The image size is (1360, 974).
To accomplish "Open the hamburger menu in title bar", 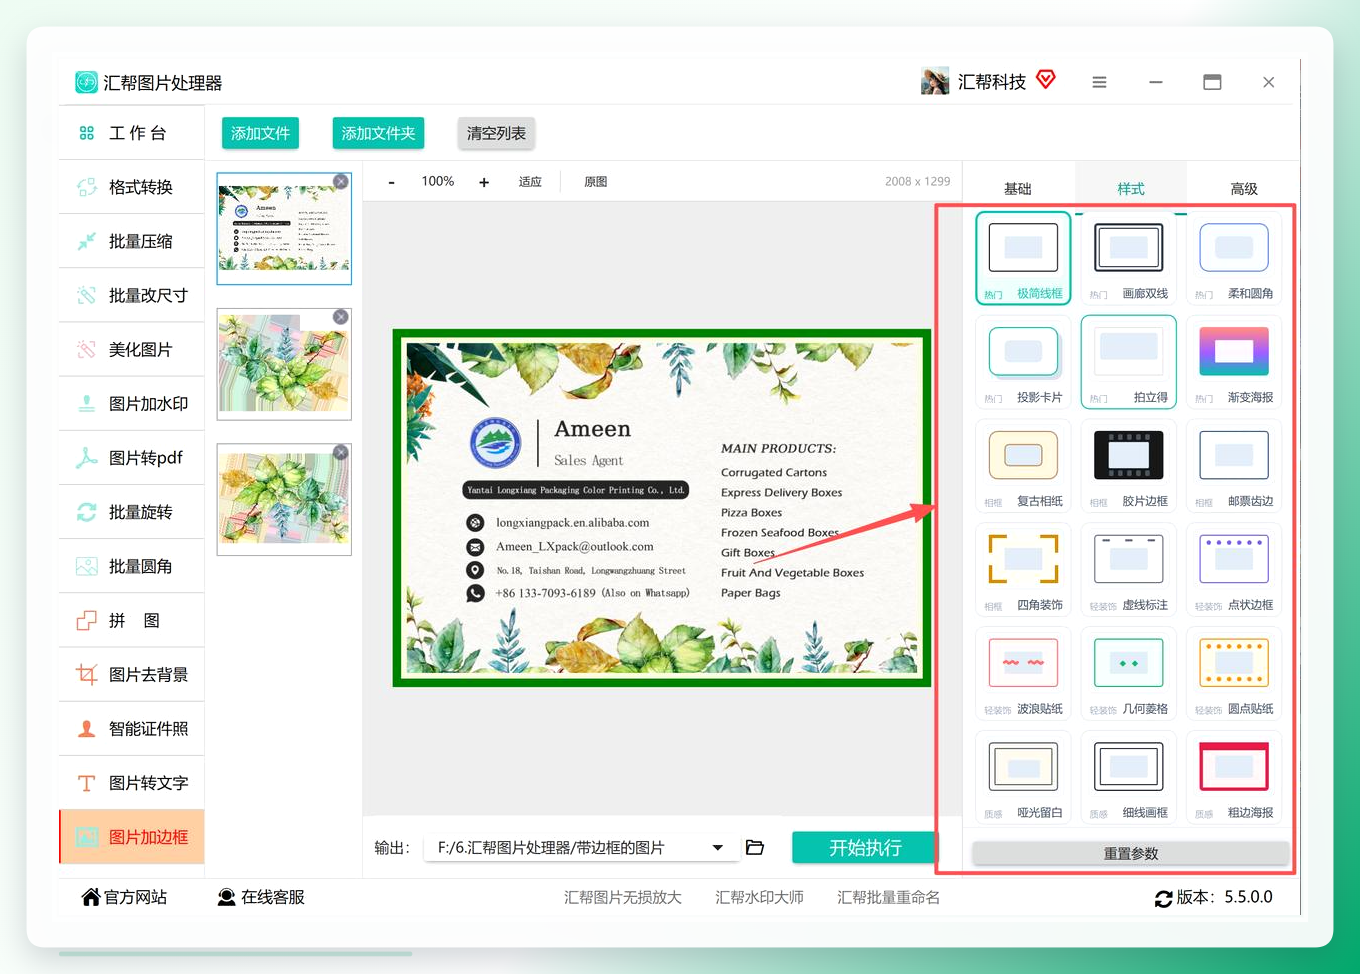I will tap(1099, 82).
